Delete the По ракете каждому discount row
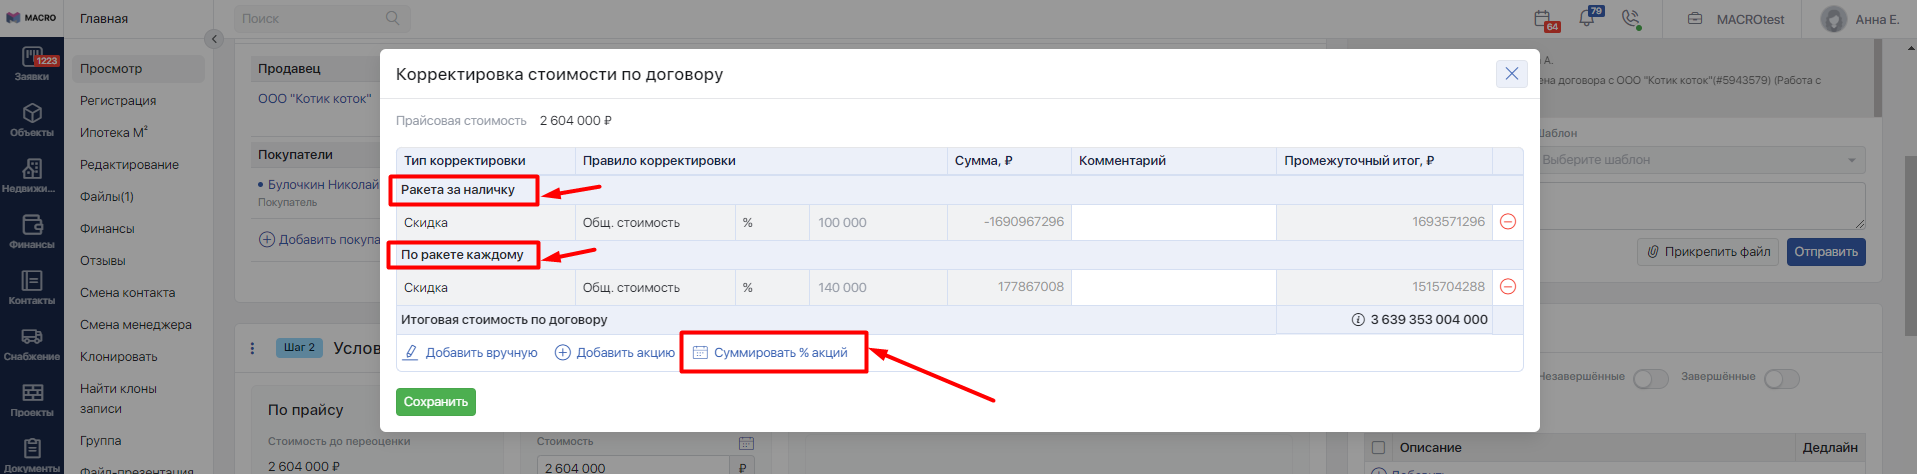 [x=1508, y=287]
